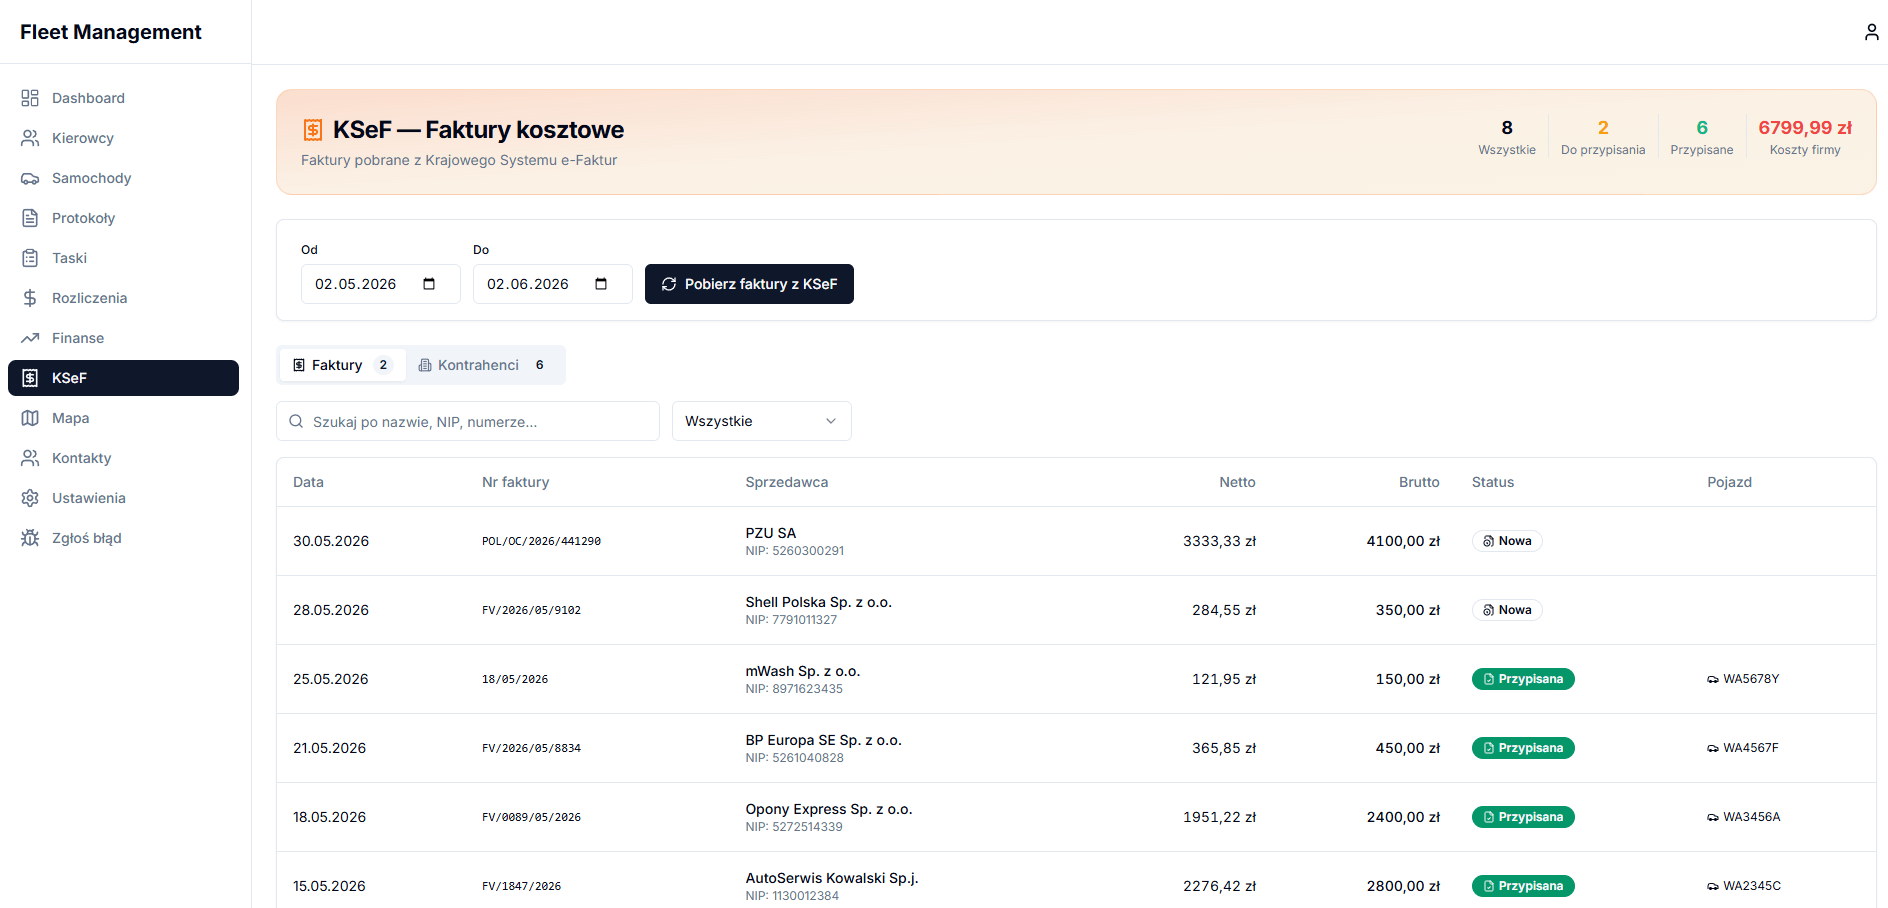Click seller name PZU SA
Image resolution: width=1888 pixels, height=908 pixels.
[x=771, y=533]
